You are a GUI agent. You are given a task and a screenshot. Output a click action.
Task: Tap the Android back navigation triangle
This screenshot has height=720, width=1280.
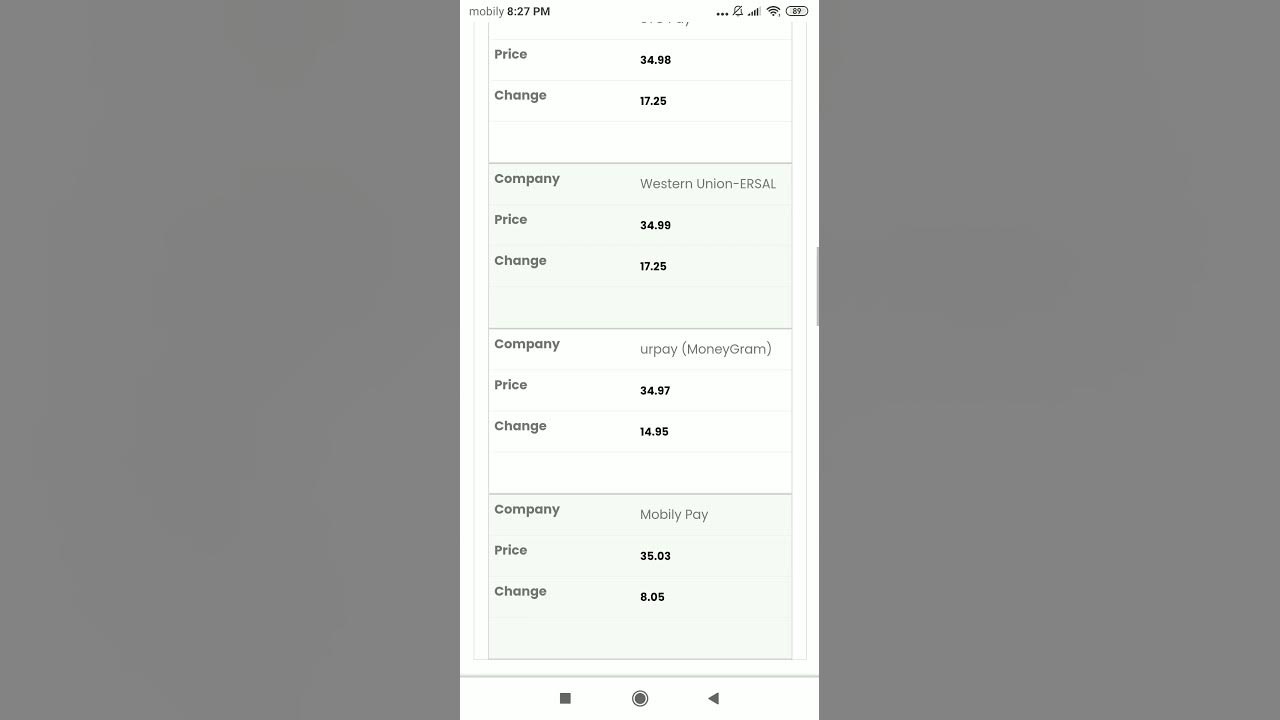(713, 698)
